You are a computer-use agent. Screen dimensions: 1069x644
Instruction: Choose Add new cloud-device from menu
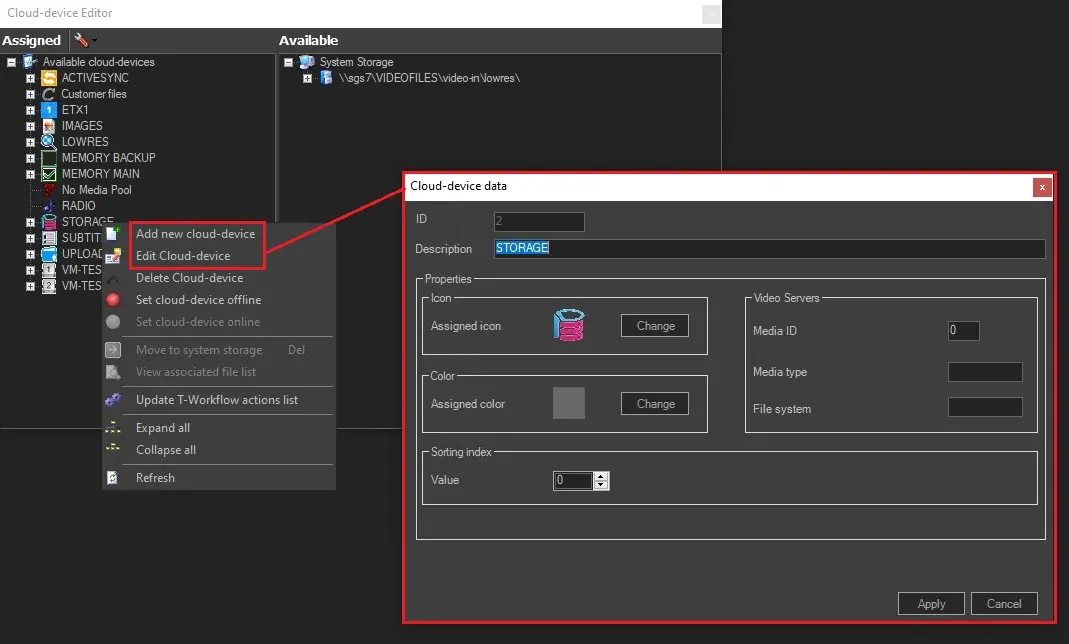tap(195, 234)
